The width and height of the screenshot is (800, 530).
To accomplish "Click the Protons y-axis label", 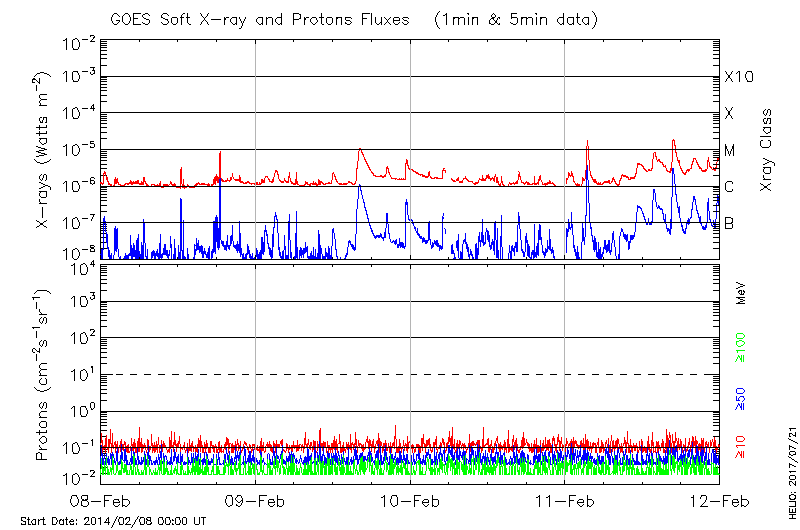I will click(43, 375).
